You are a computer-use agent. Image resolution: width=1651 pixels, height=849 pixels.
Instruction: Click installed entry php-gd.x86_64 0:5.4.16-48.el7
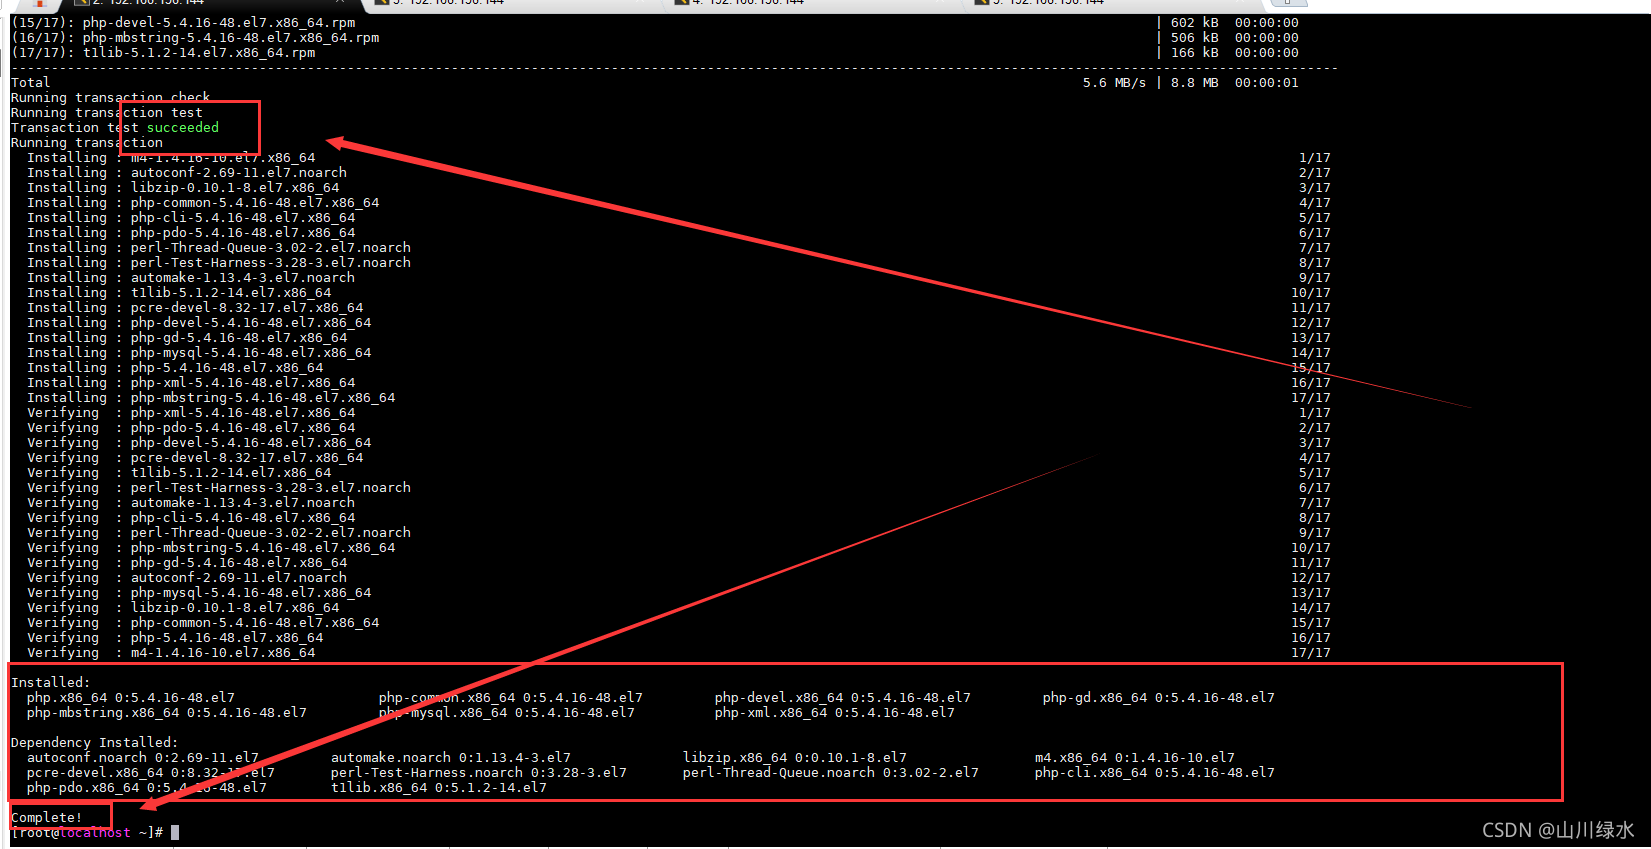[1159, 697]
